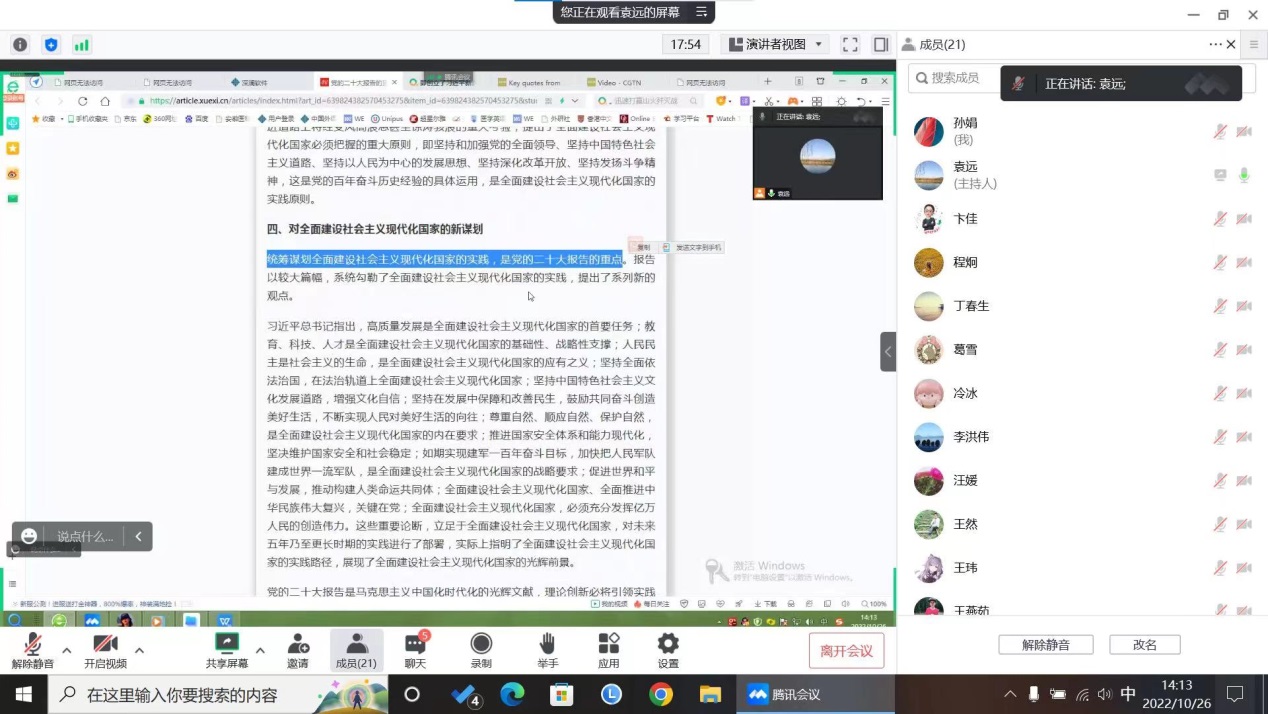Click the green network signal icon
The height and width of the screenshot is (714, 1268).
pyautogui.click(x=81, y=45)
